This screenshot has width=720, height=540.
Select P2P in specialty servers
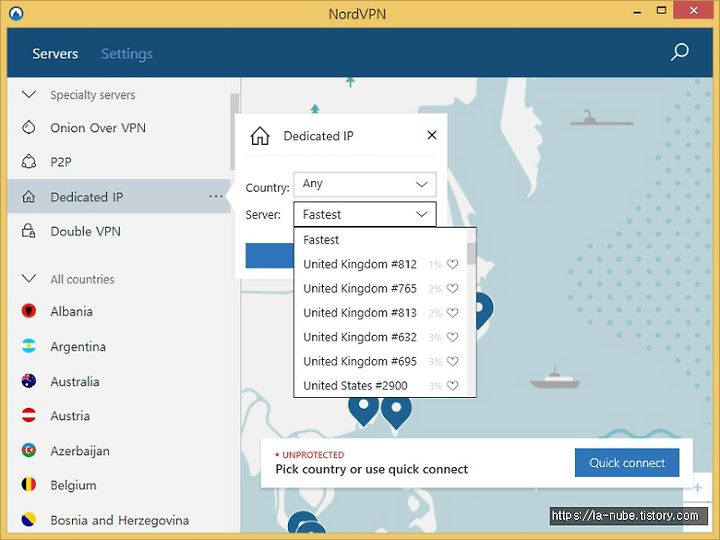click(61, 162)
